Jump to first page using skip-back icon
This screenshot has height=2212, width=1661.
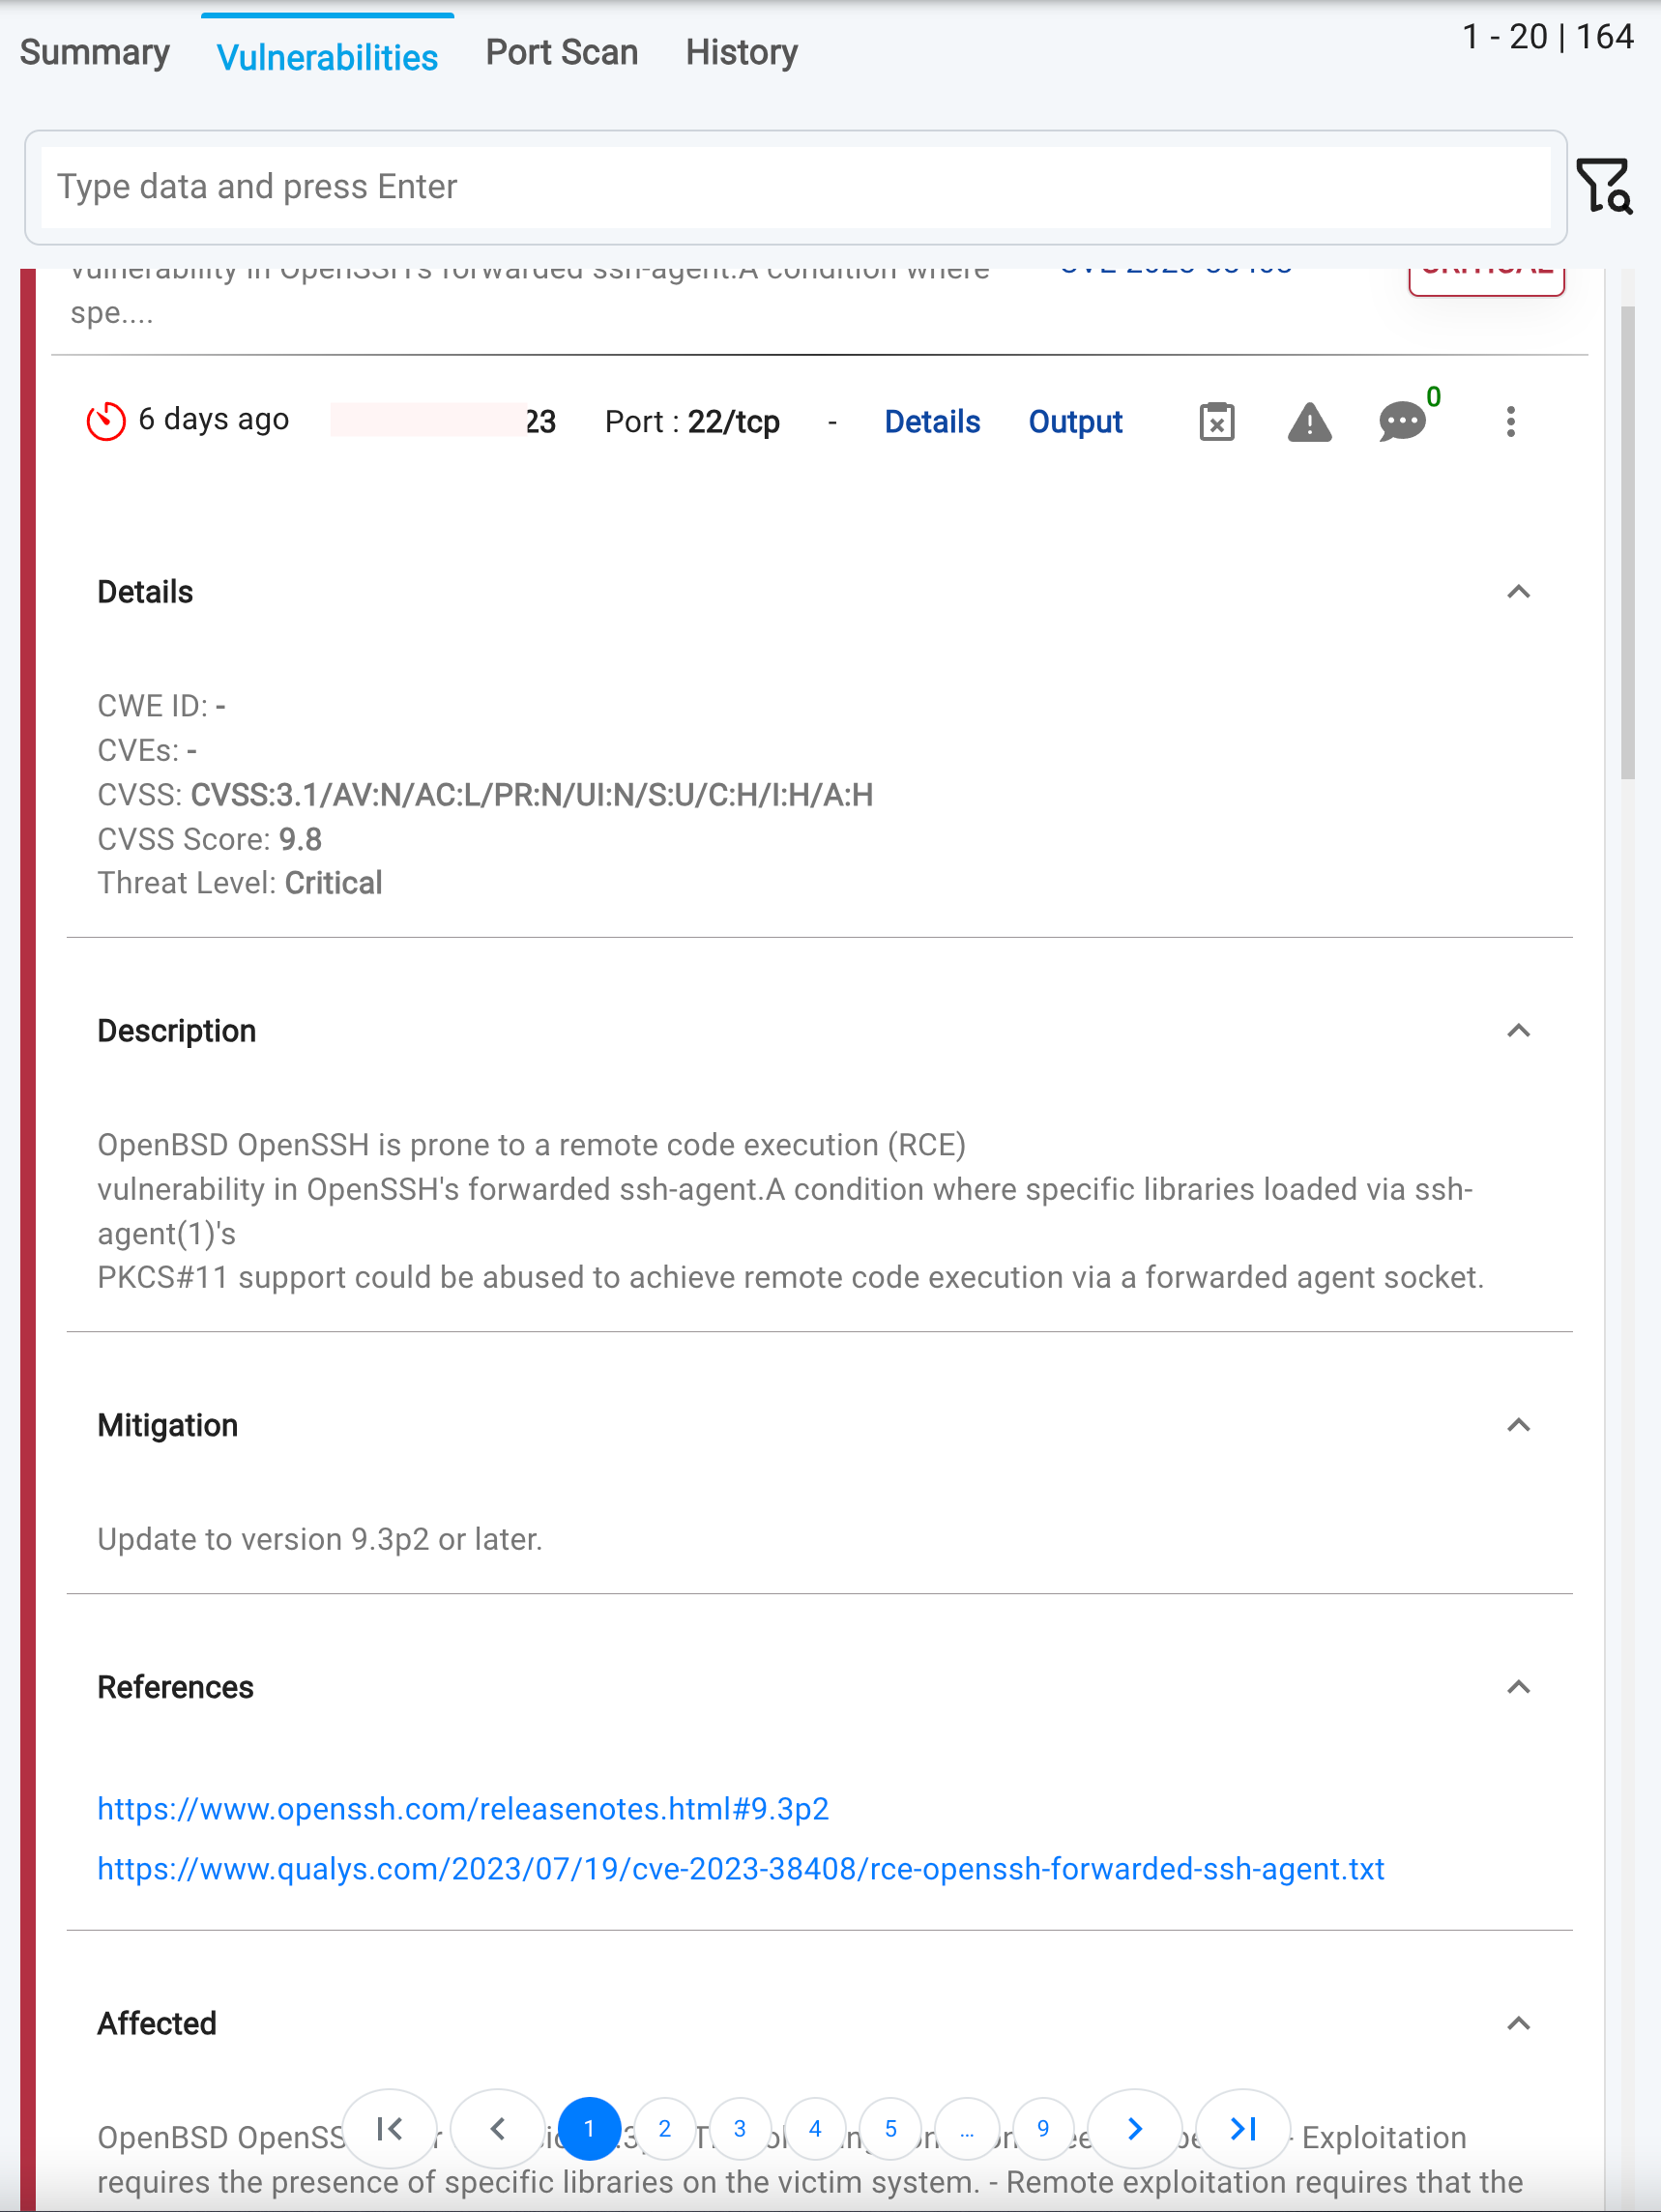coord(389,2129)
